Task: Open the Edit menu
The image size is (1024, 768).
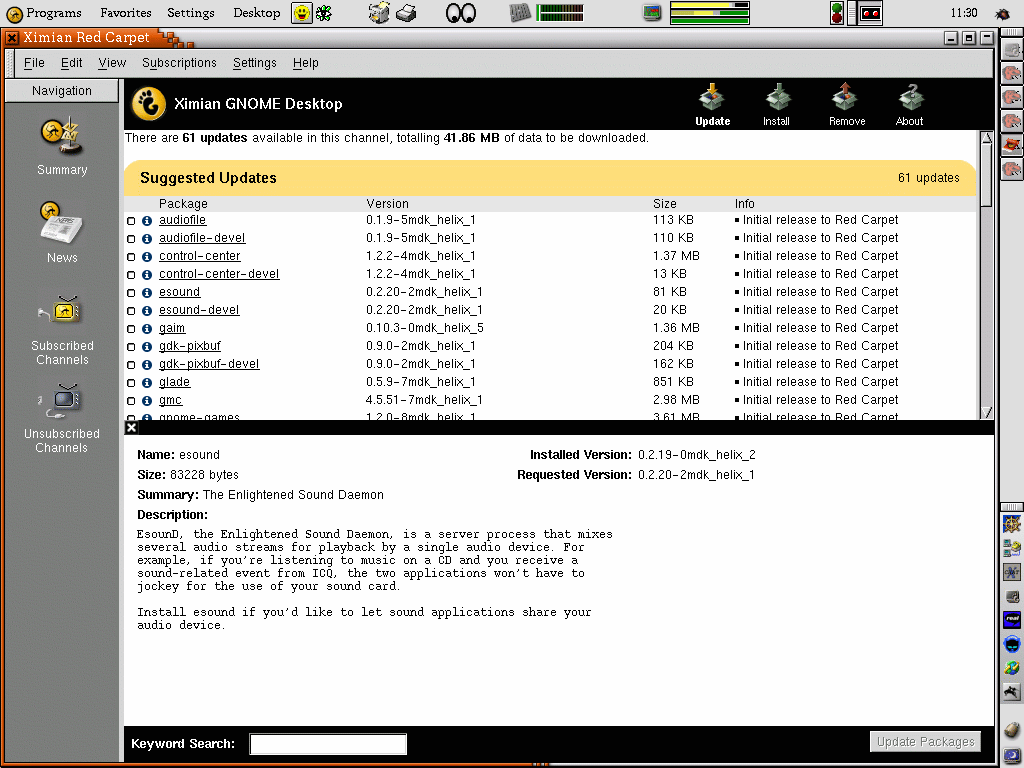Action: [x=71, y=63]
